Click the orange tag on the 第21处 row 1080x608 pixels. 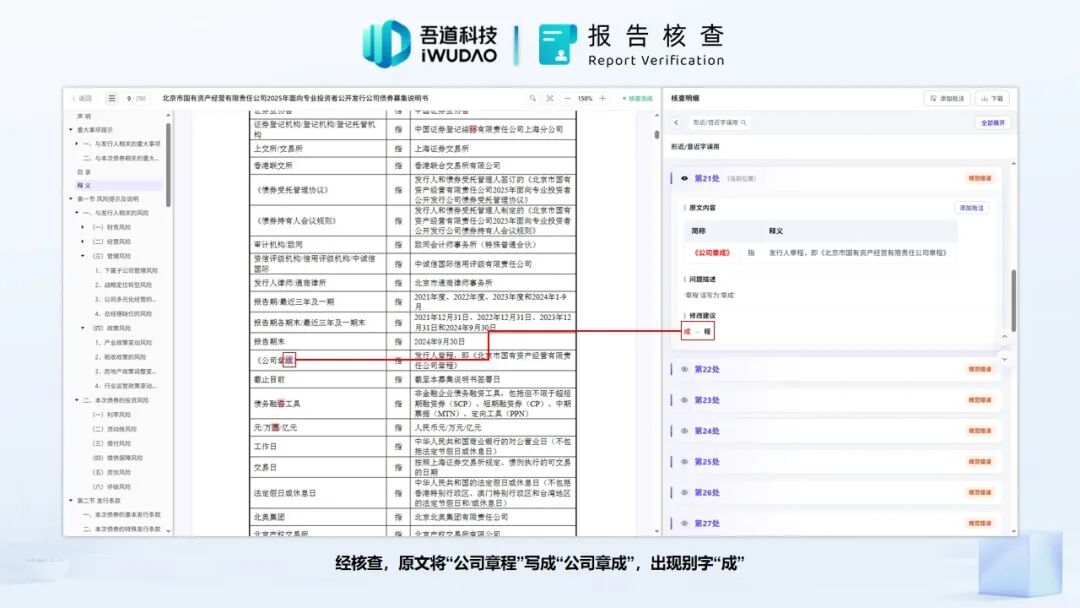point(979,178)
